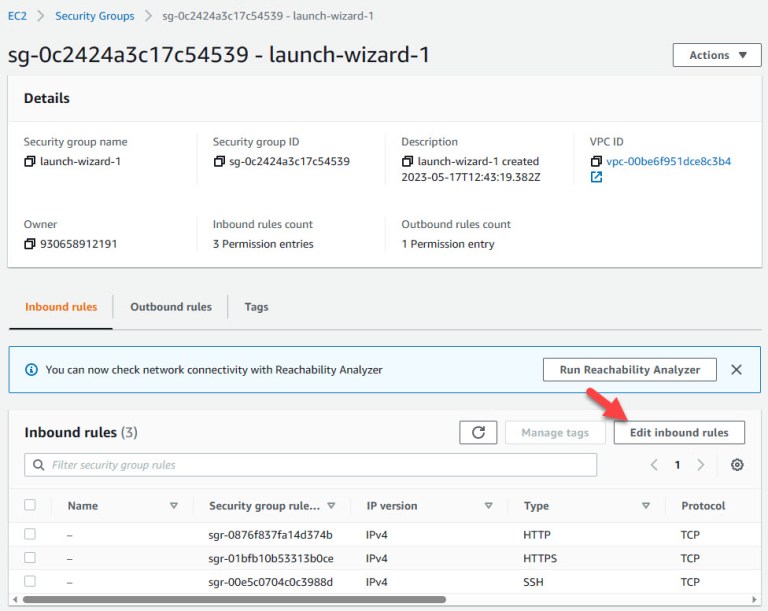Open the Actions dropdown menu

[x=717, y=55]
